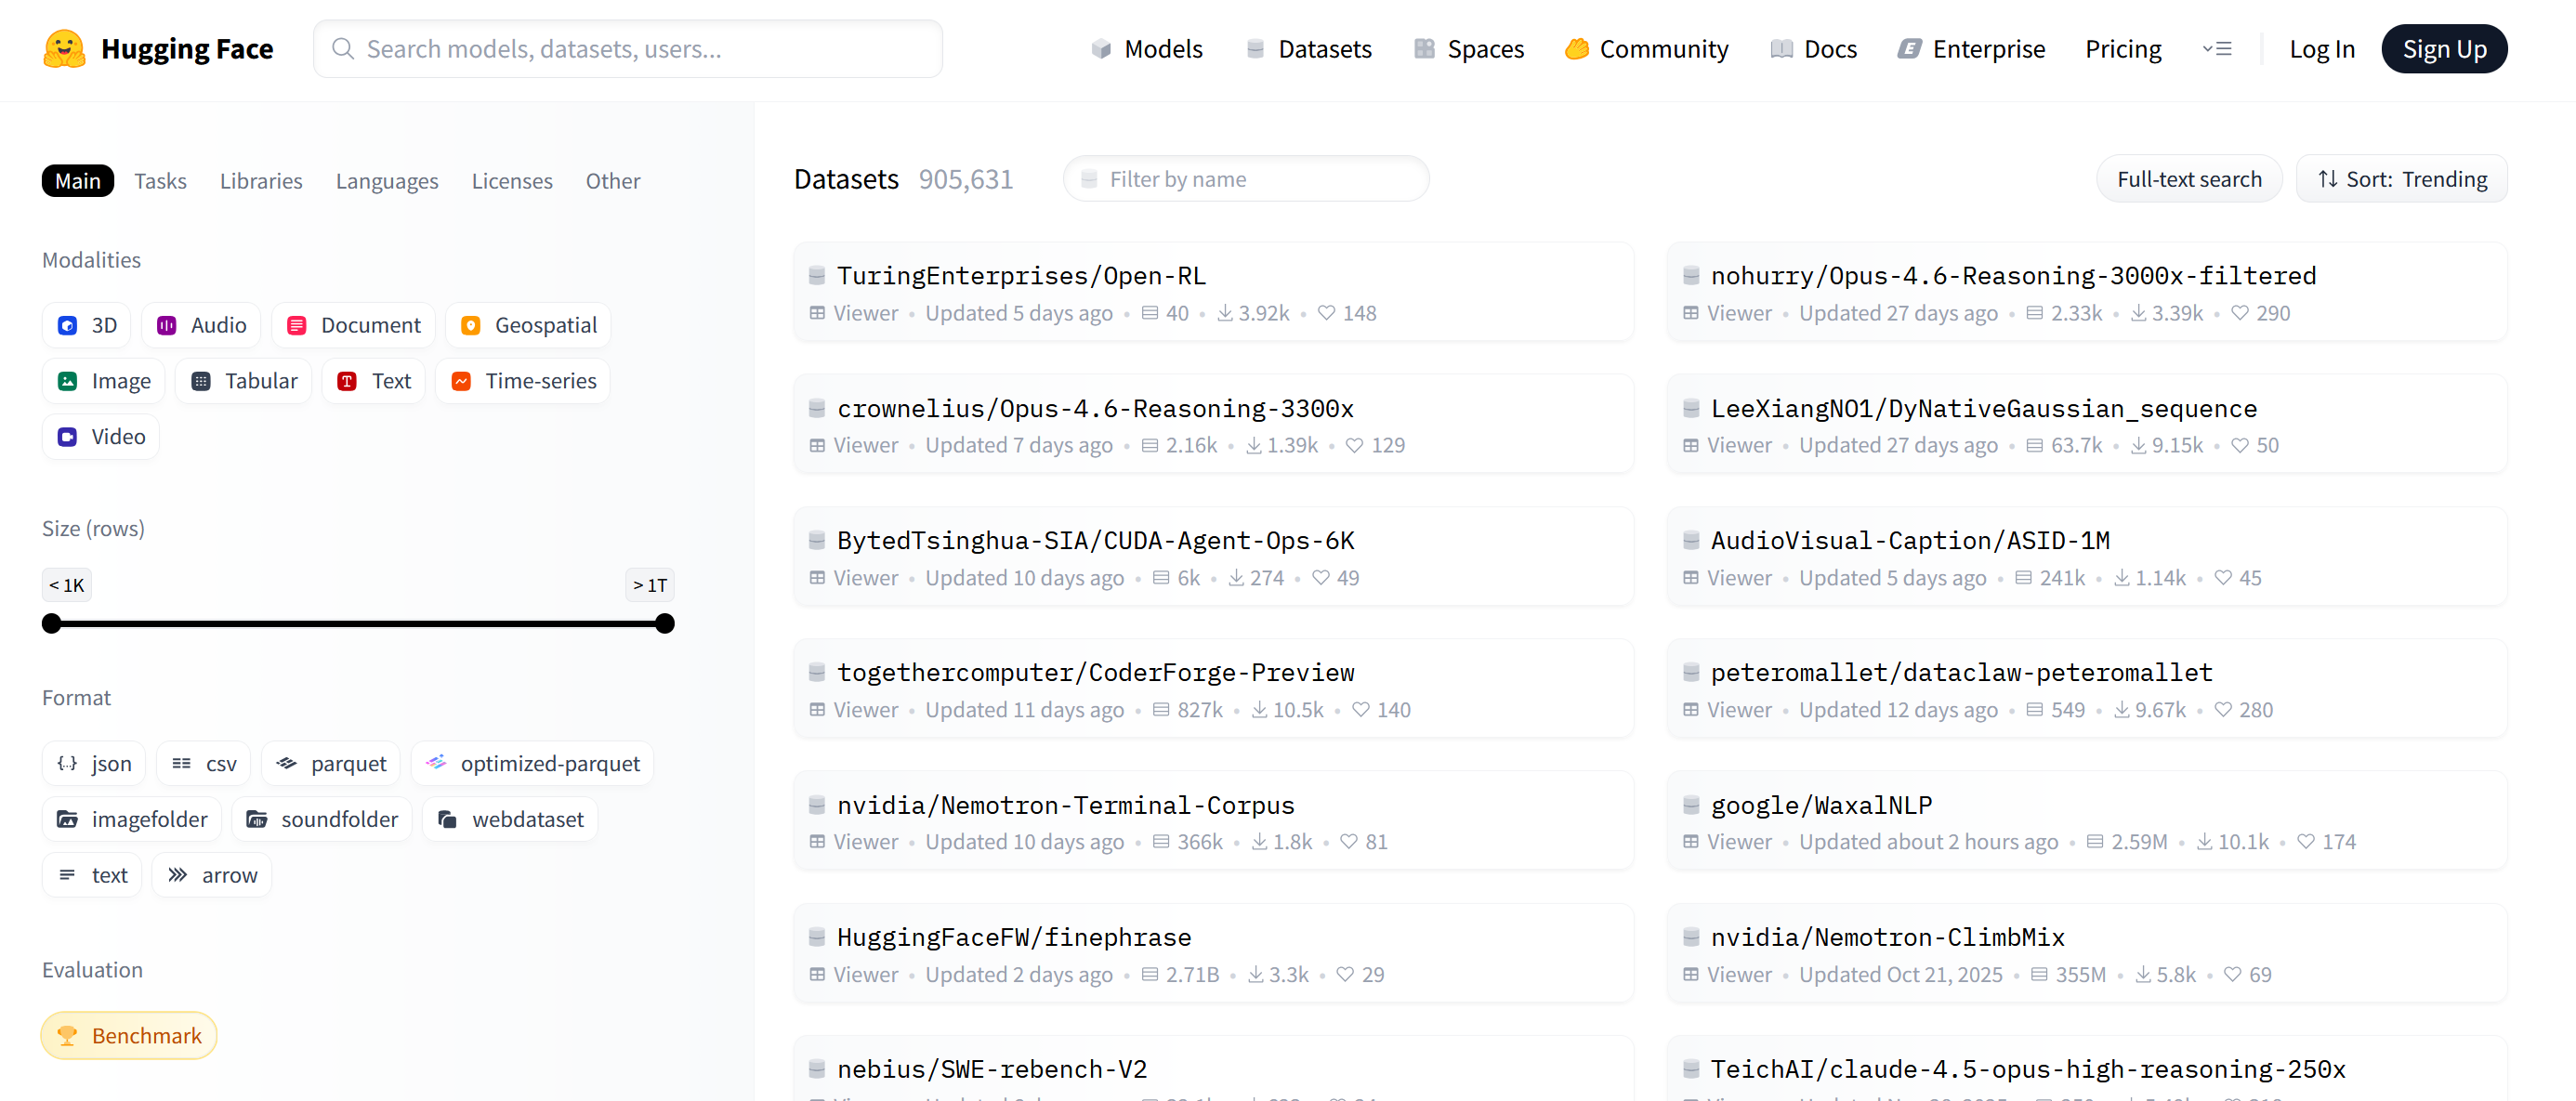Switch to the Licenses filter tab
Viewport: 2576px width, 1101px height.
(512, 181)
